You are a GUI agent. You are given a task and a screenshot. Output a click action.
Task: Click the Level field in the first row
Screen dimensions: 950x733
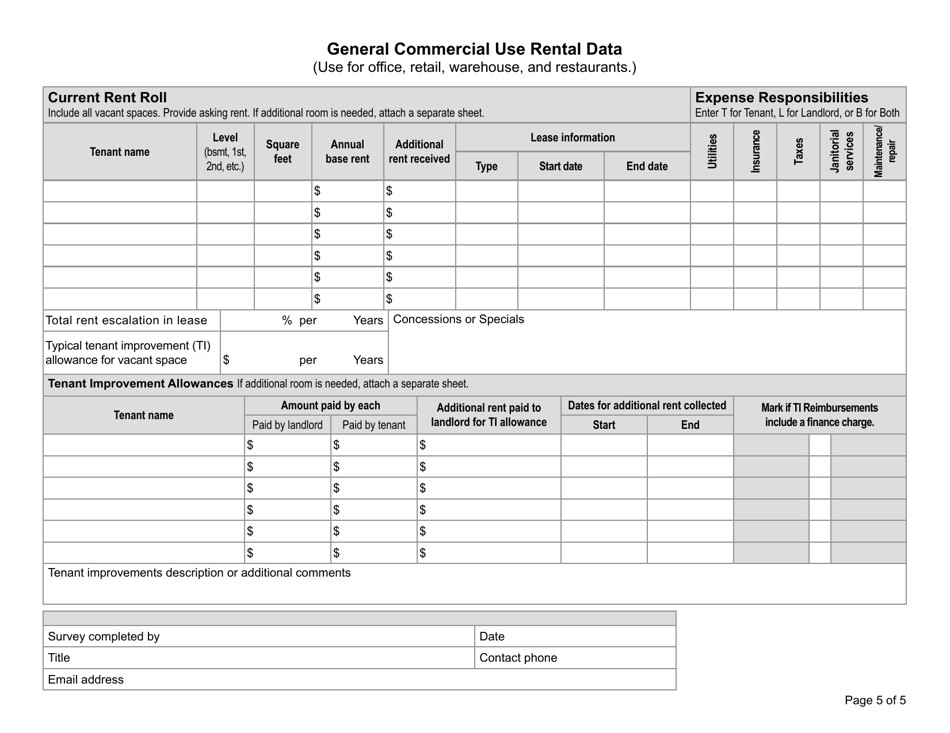point(225,189)
